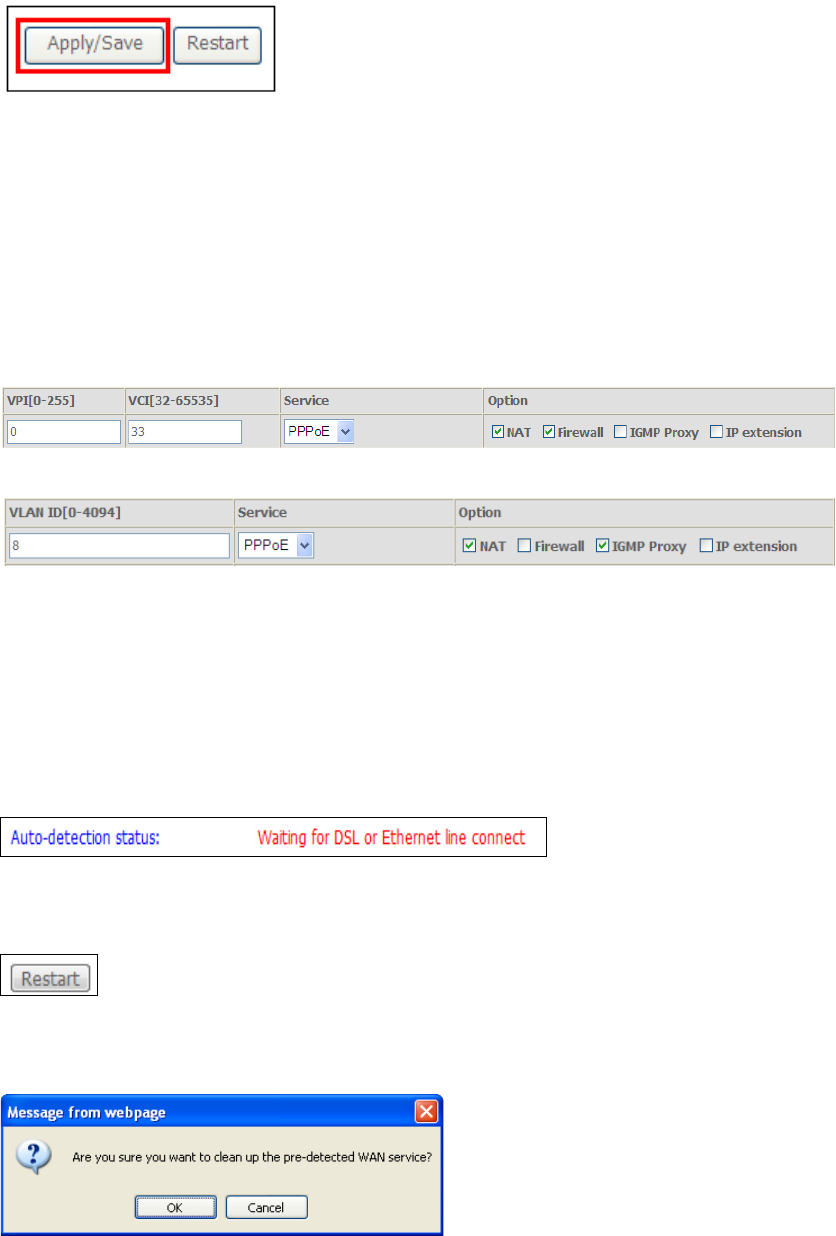The image size is (836, 1236).
Task: Uncheck NAT in the VLAN ID row
Action: click(470, 546)
